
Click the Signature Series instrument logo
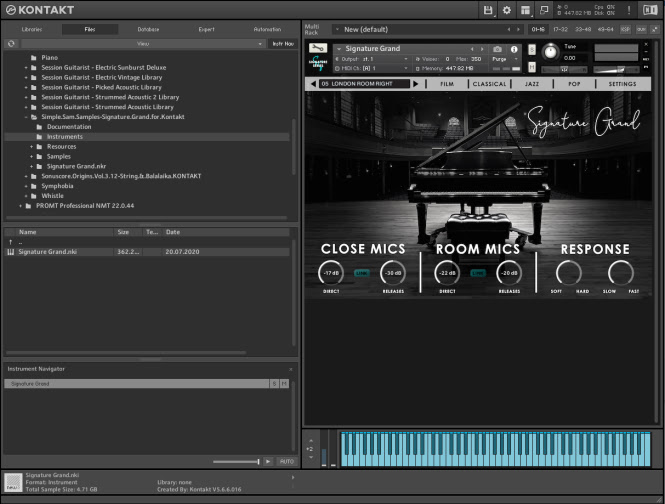318,64
